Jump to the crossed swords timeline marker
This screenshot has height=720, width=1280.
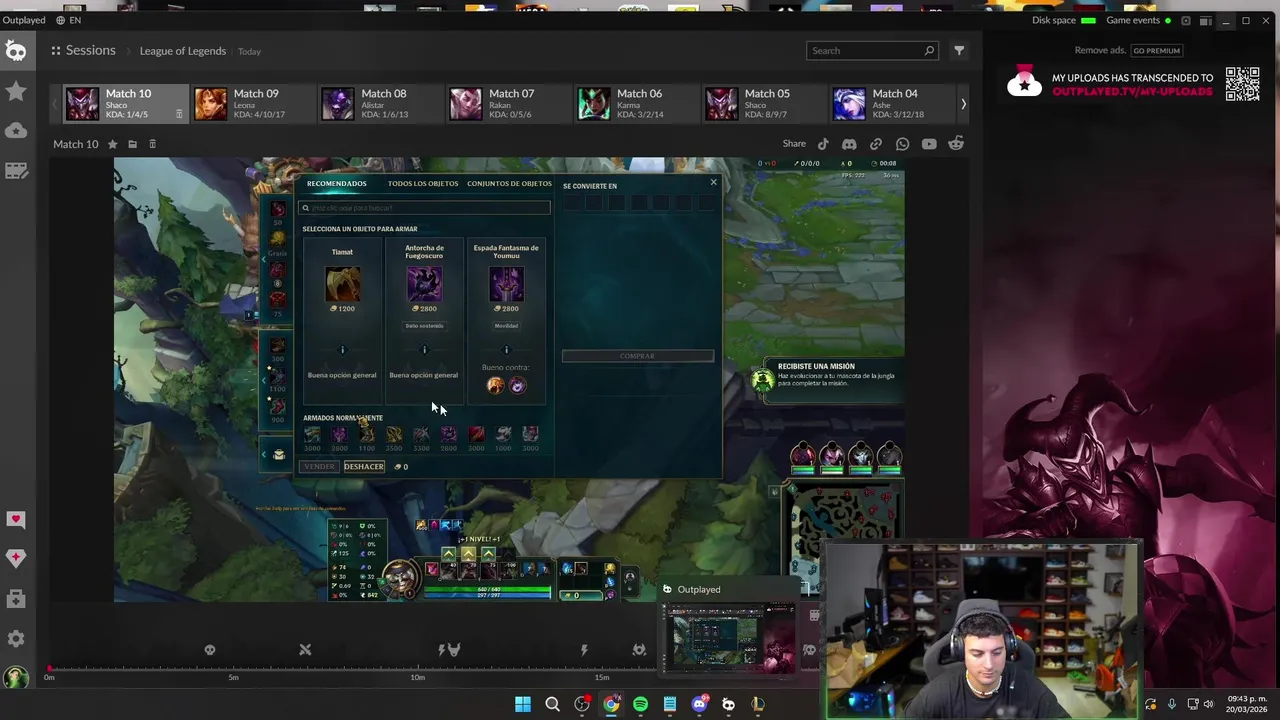pyautogui.click(x=305, y=650)
